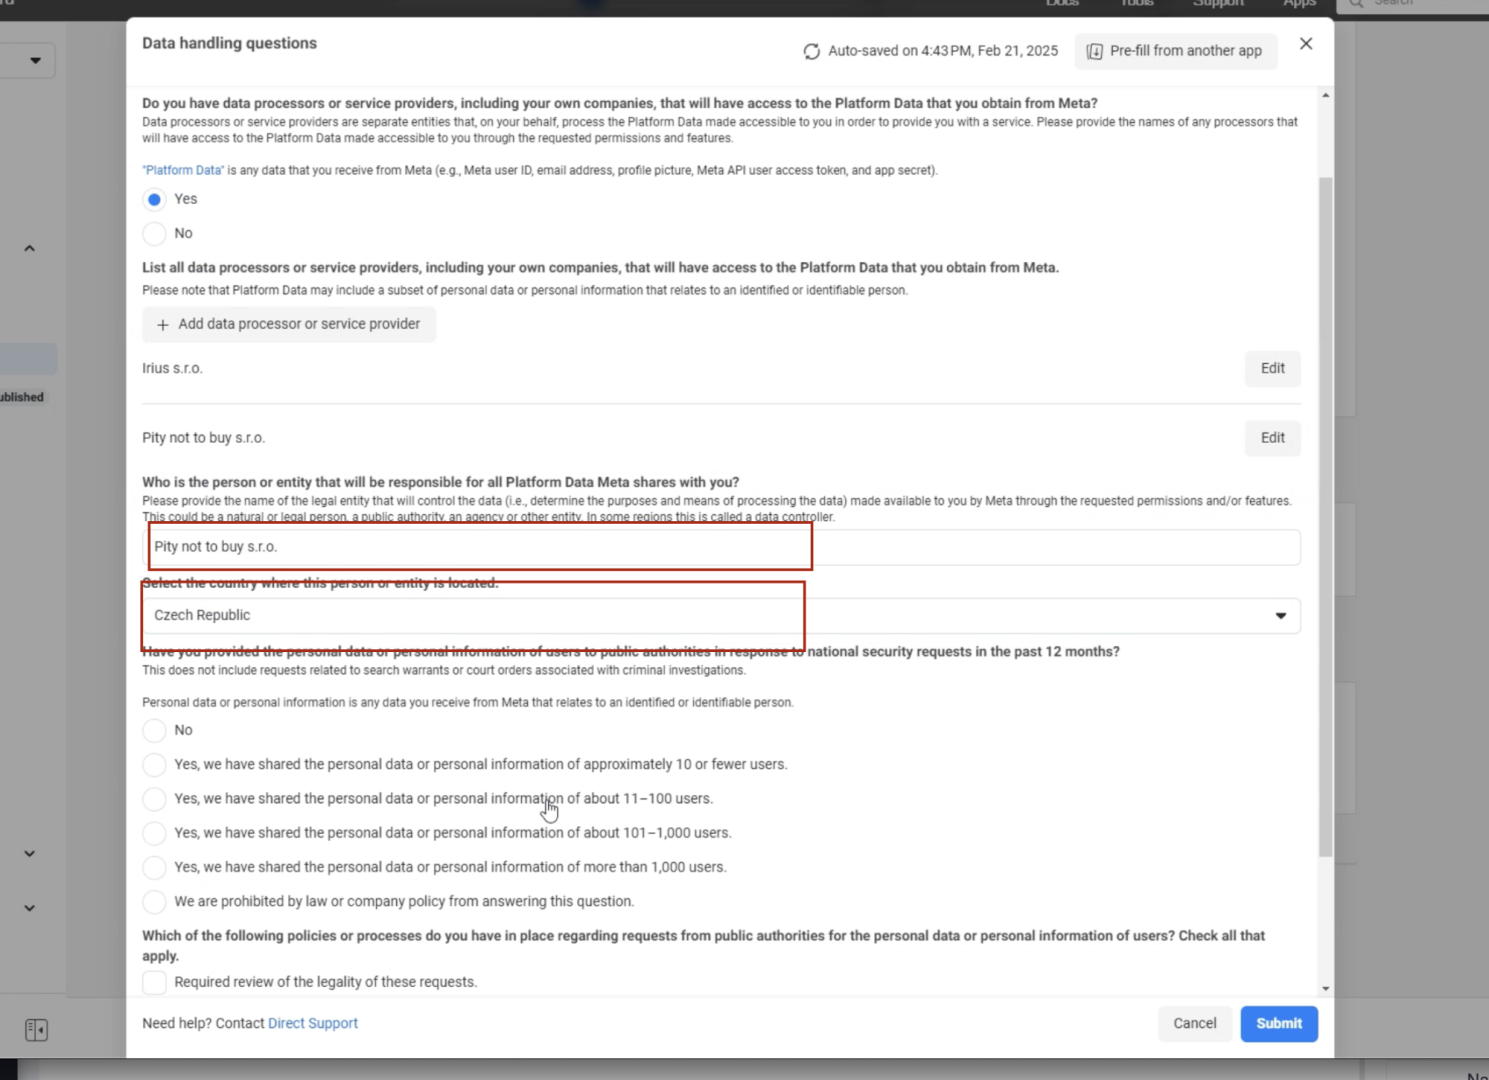Select No for national security requests
Screen dimensions: 1489x1080
coord(154,730)
